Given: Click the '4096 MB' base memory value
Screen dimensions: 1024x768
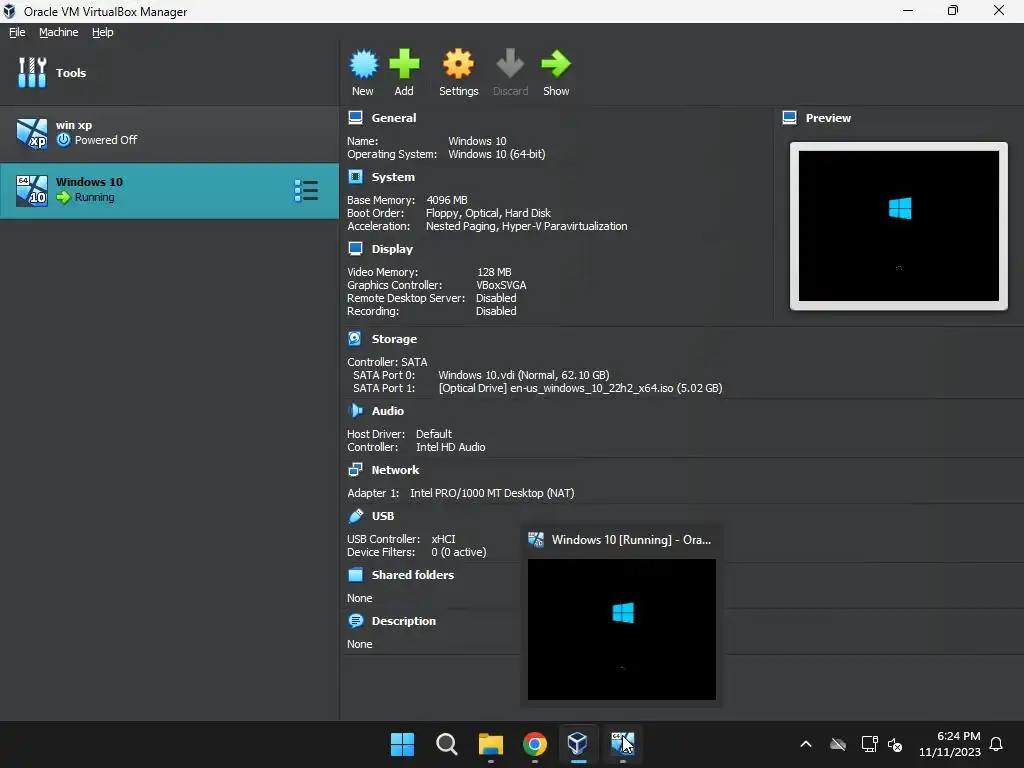Looking at the screenshot, I should [447, 200].
